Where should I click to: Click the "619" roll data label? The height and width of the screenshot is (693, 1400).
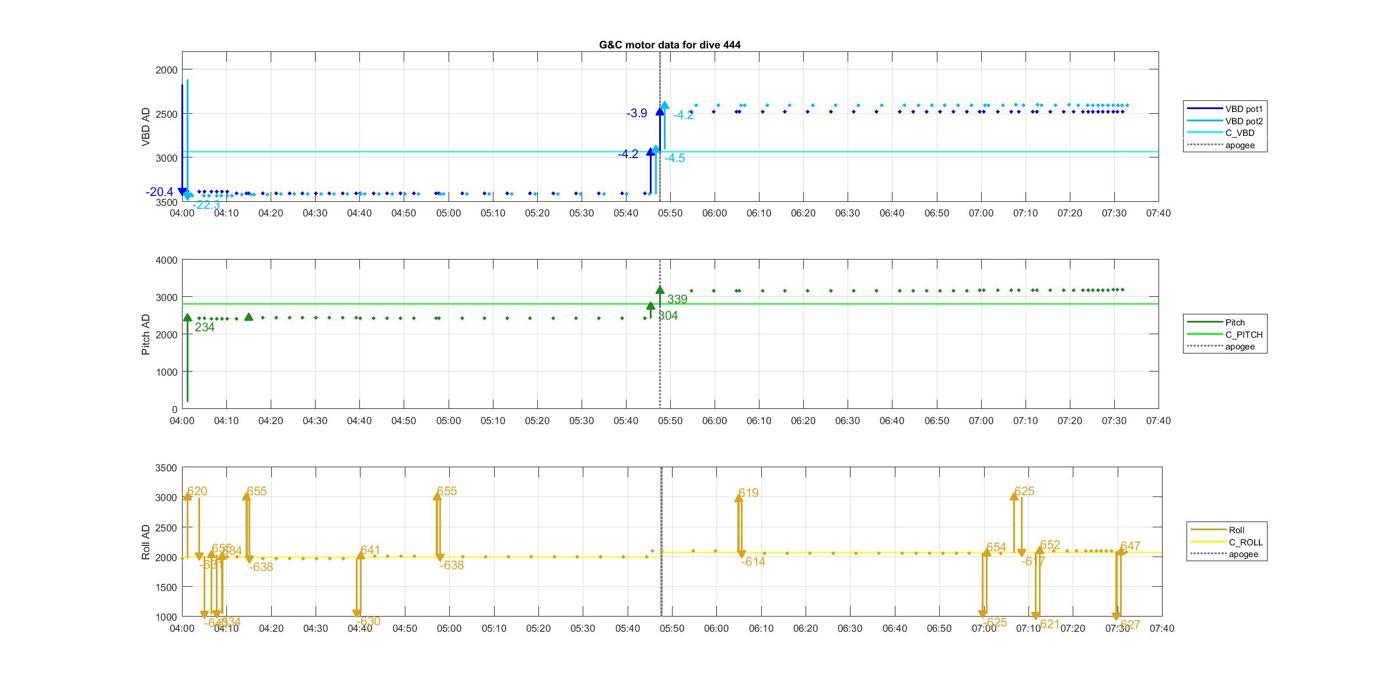pyautogui.click(x=749, y=494)
